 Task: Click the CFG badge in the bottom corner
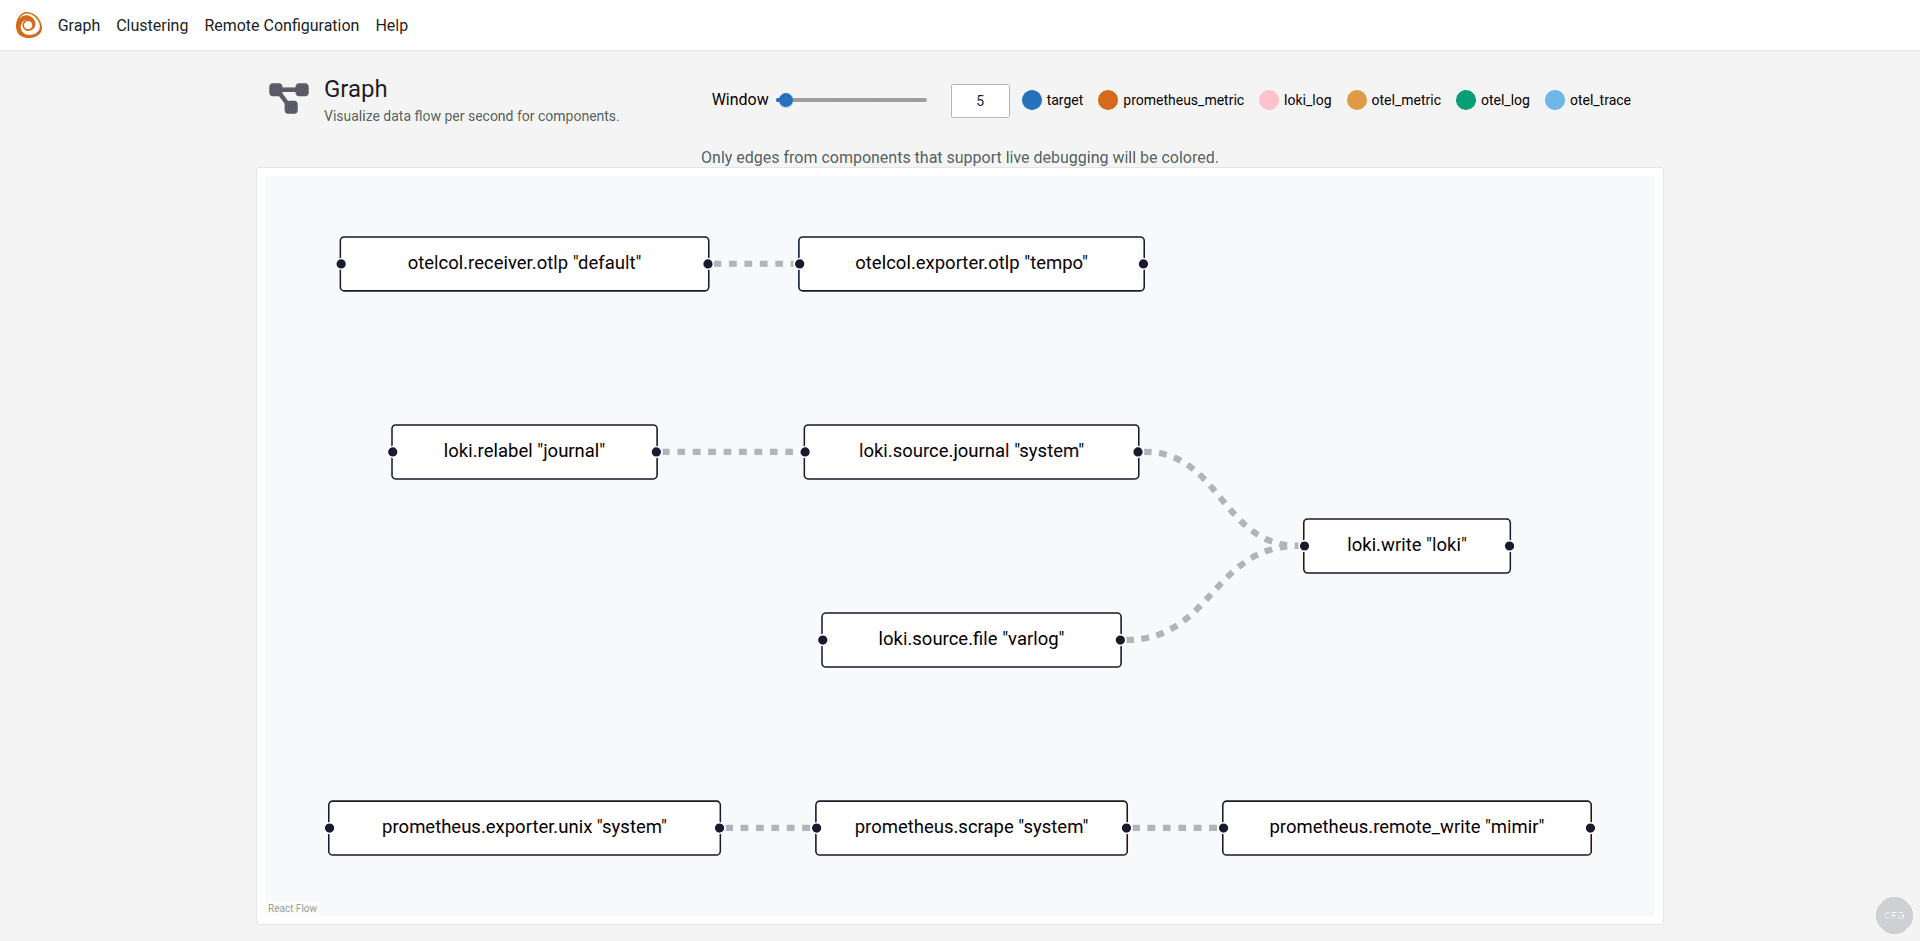click(1893, 915)
